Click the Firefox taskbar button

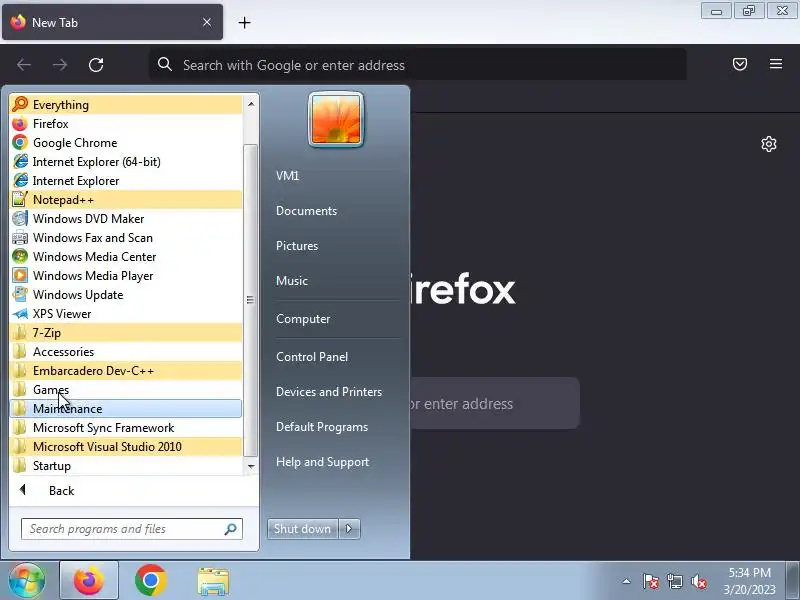[x=89, y=580]
